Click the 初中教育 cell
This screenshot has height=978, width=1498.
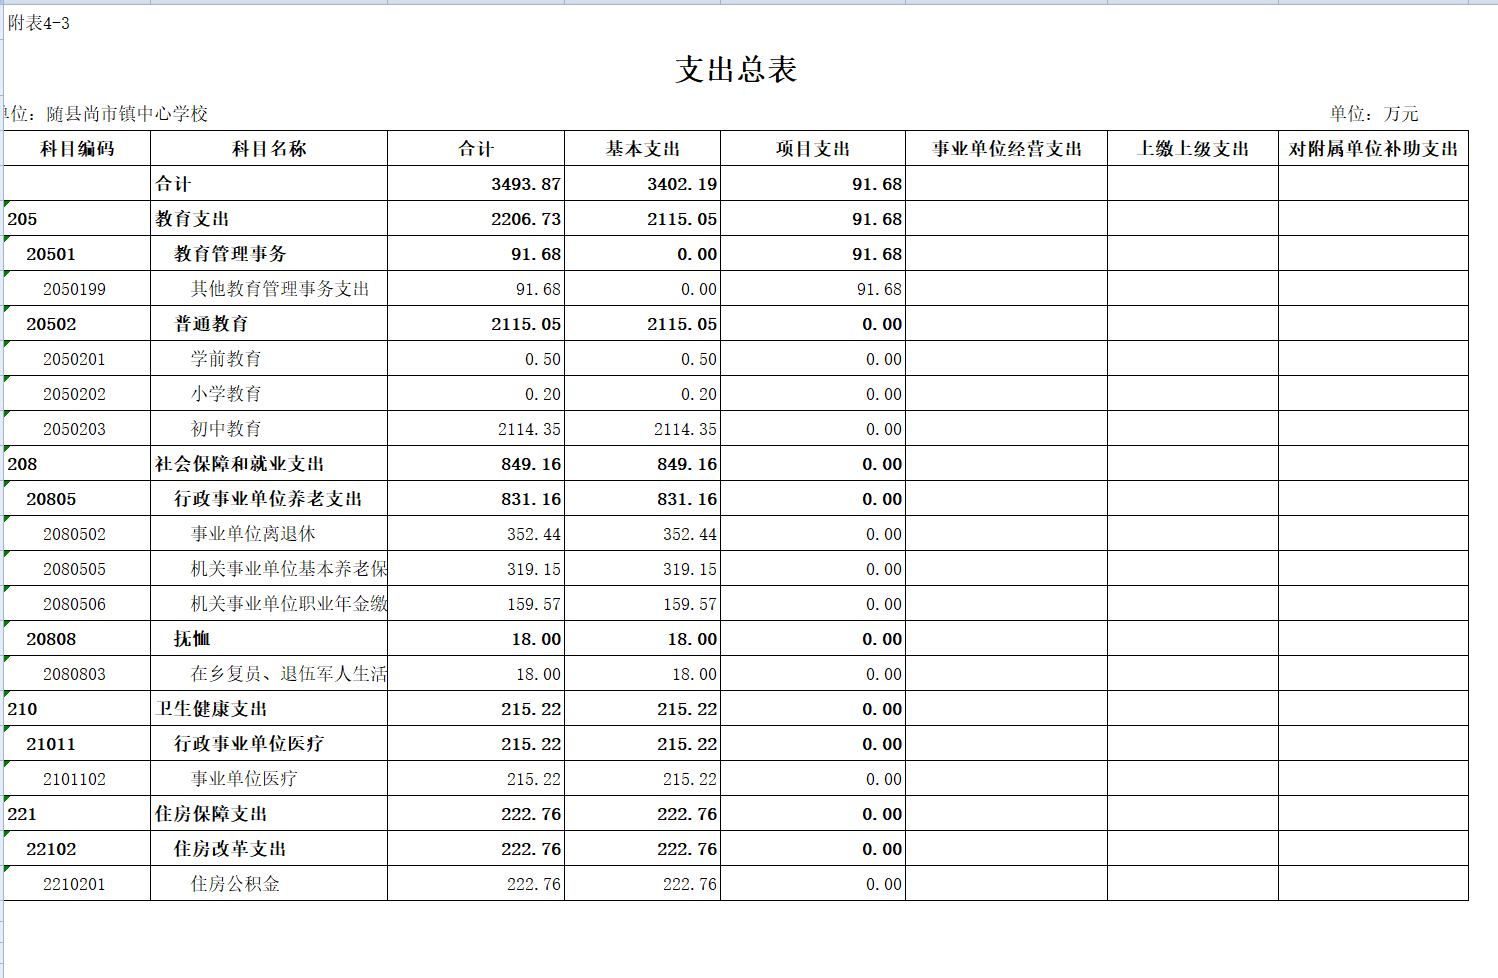click(x=269, y=429)
